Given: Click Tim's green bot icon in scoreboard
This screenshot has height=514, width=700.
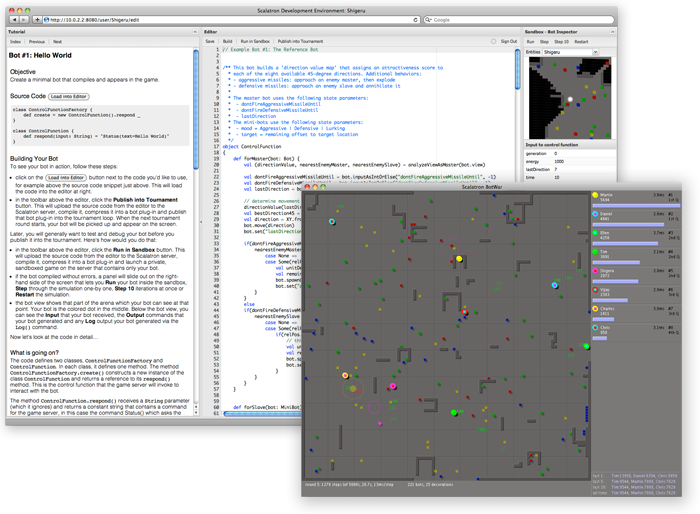Looking at the screenshot, I should (595, 252).
